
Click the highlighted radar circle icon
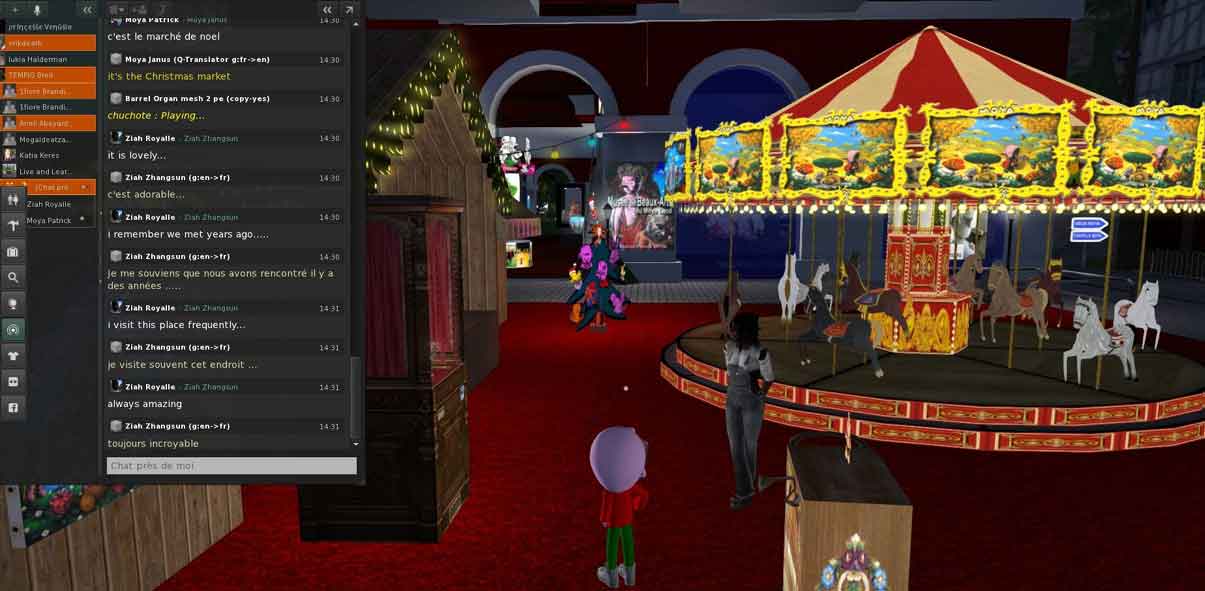(13, 329)
